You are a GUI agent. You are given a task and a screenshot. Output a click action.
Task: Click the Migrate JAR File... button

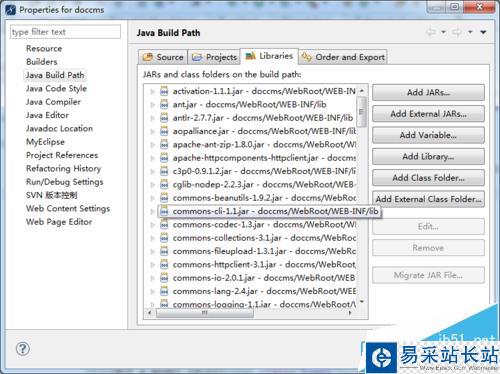pyautogui.click(x=428, y=275)
